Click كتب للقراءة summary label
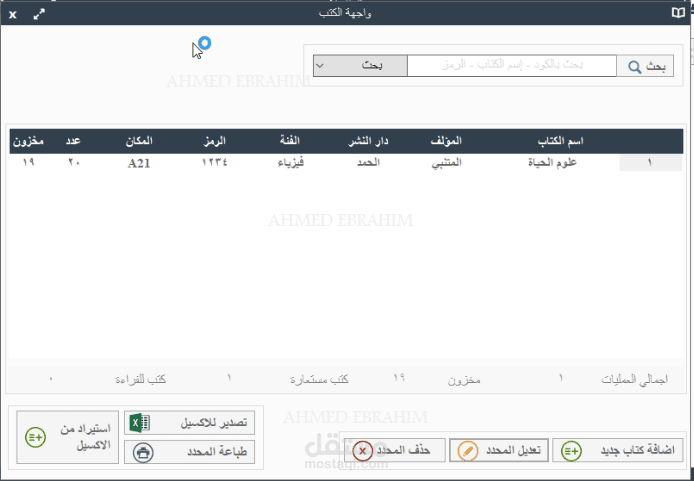Viewport: 694px width, 481px height. pyautogui.click(x=141, y=380)
